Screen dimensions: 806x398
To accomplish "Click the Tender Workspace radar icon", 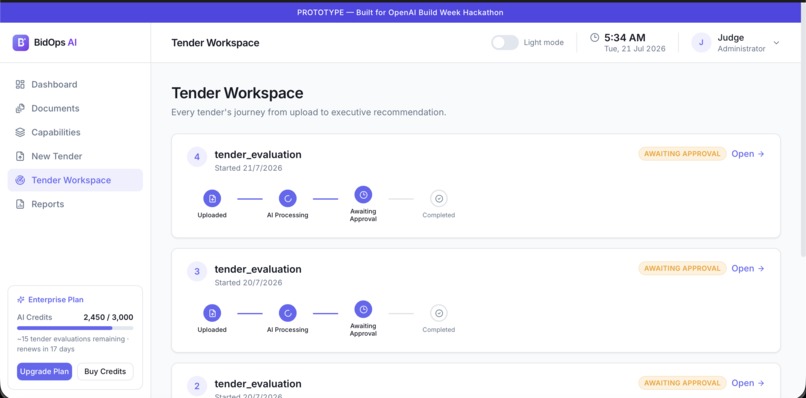I will pyautogui.click(x=20, y=180).
